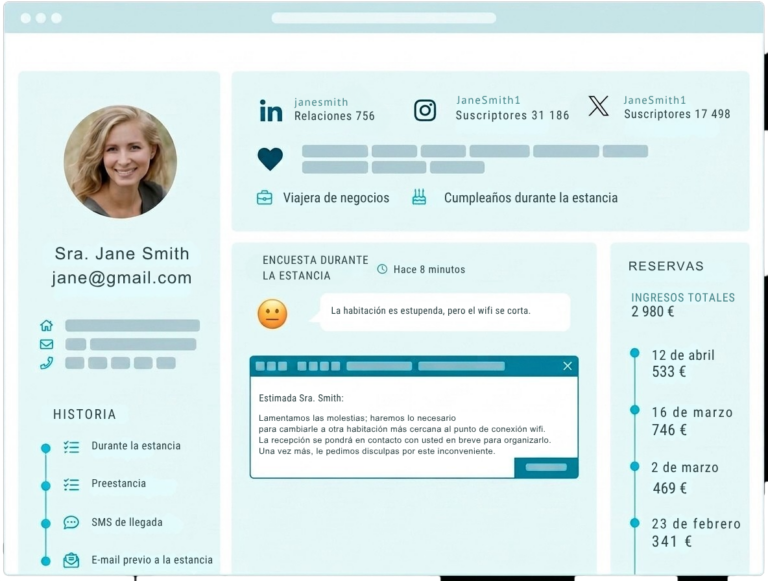Select the 341 € reservation amount
This screenshot has width=768, height=581.
click(672, 541)
